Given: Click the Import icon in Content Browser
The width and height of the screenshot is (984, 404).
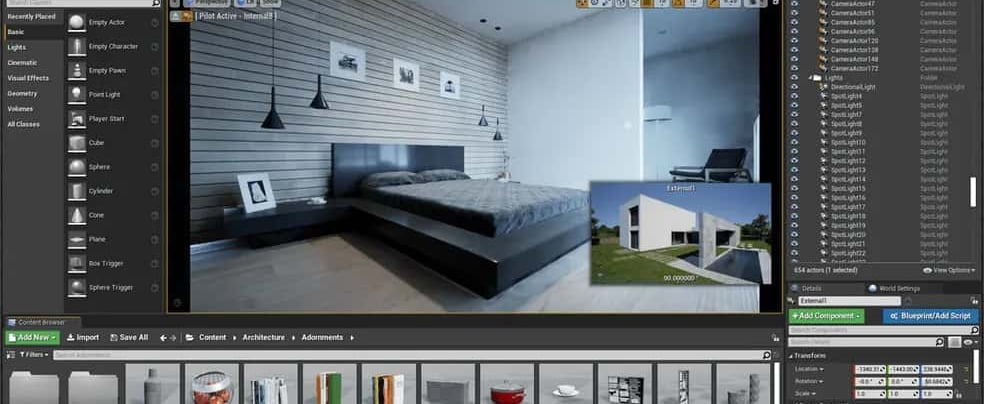Looking at the screenshot, I should point(71,338).
